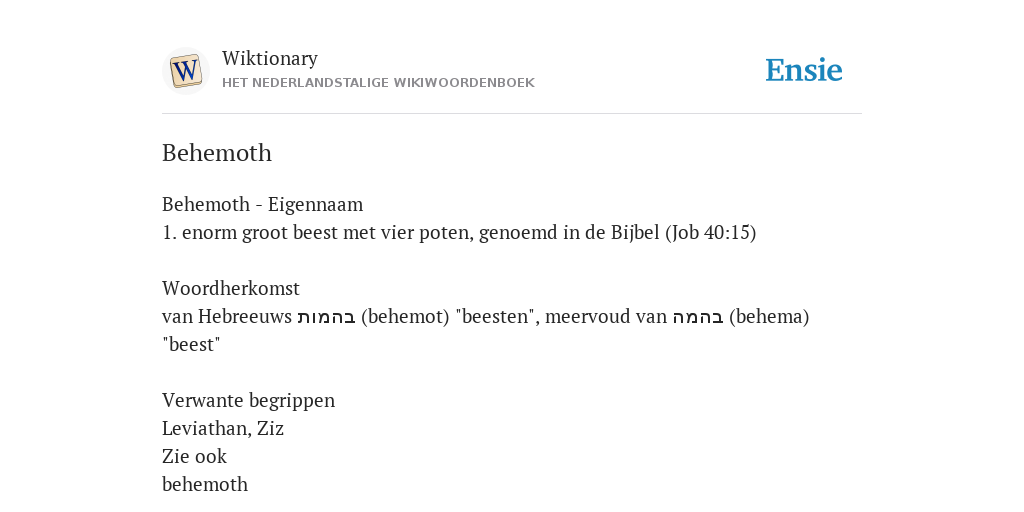
Task: Select the subtitle 'Het Nederlandstalige Wikiwoordenboek'
Action: [378, 83]
